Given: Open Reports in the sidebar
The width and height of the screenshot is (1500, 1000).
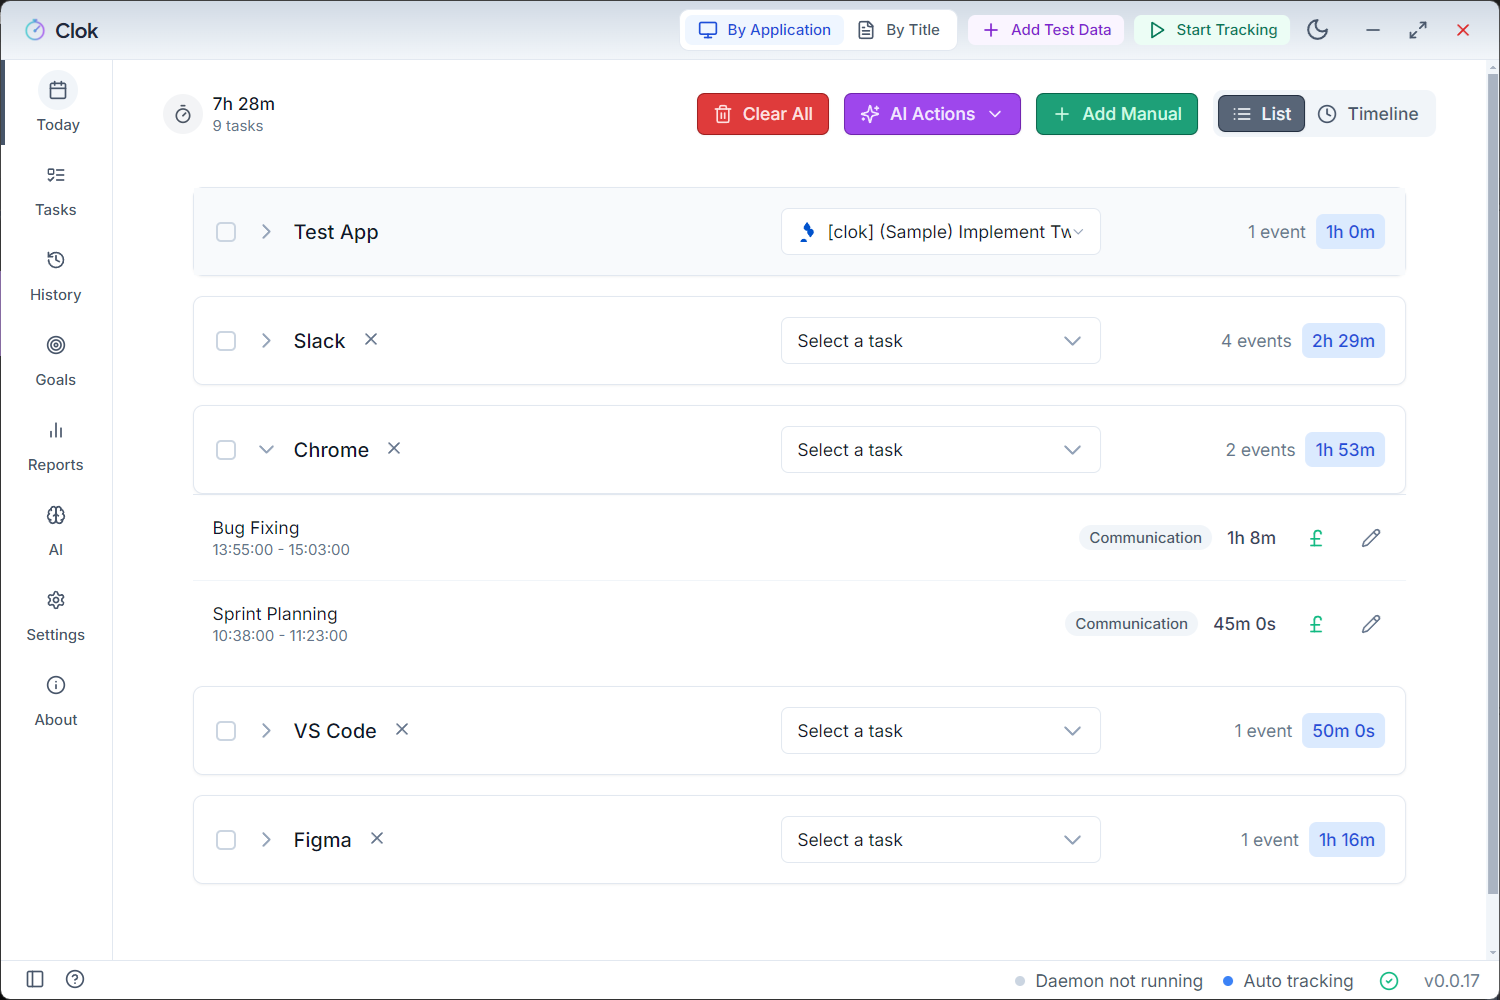Looking at the screenshot, I should tap(56, 446).
